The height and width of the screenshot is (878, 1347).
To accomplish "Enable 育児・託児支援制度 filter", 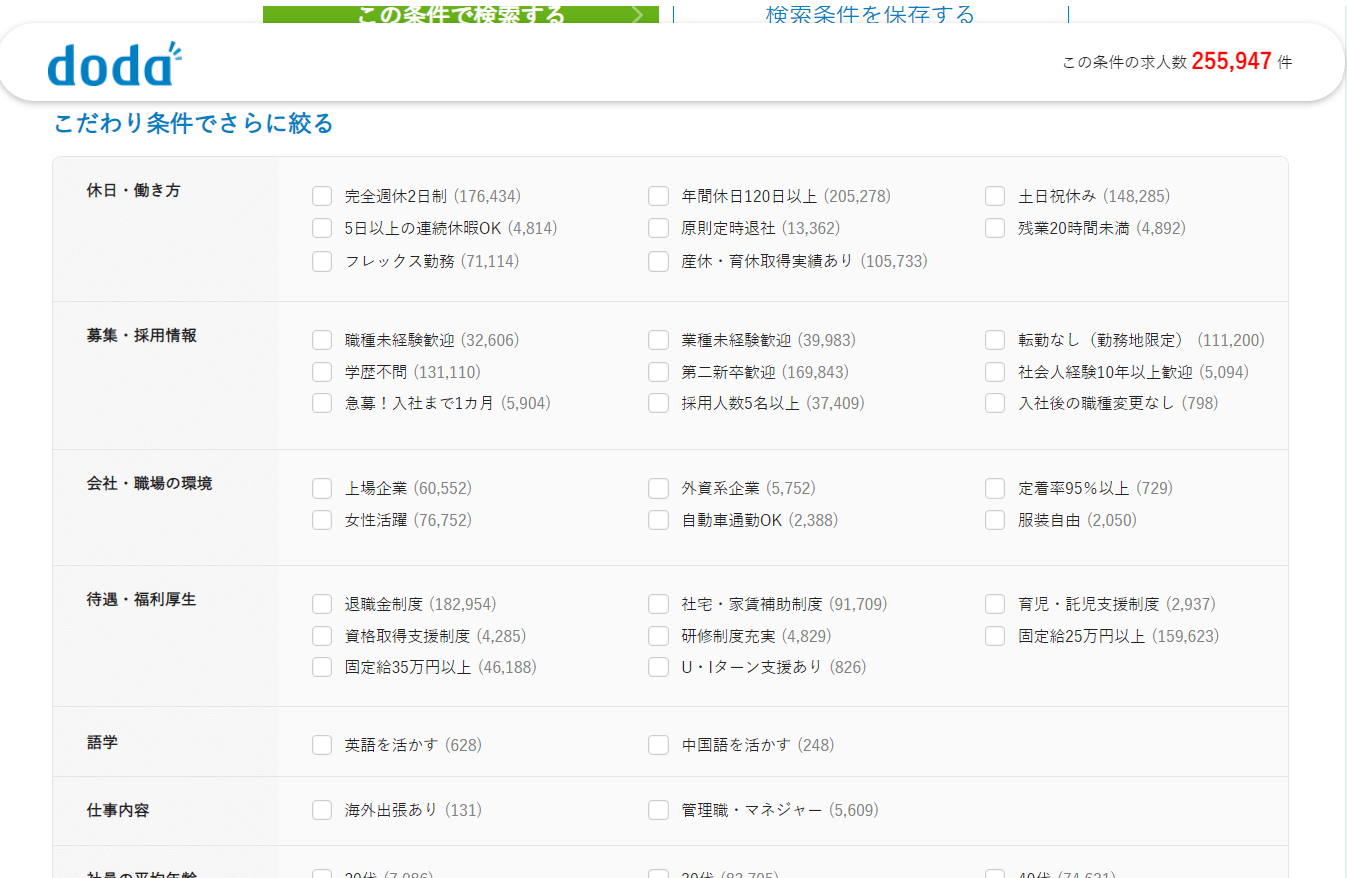I will pyautogui.click(x=995, y=604).
